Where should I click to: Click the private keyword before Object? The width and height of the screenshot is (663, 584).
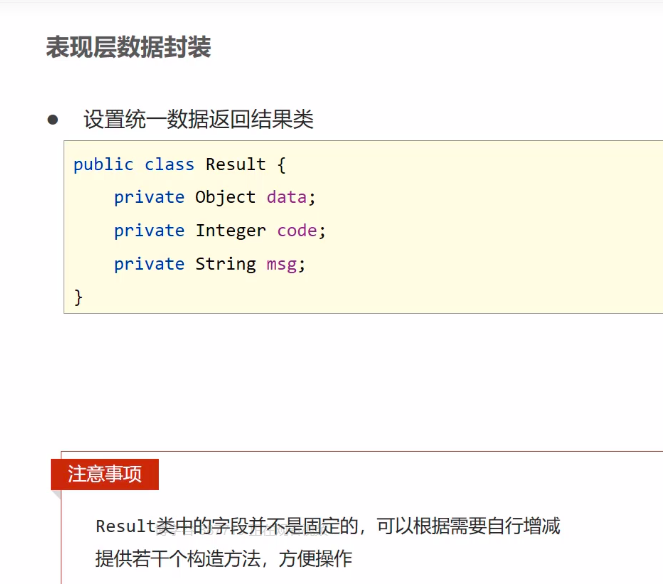tap(149, 197)
